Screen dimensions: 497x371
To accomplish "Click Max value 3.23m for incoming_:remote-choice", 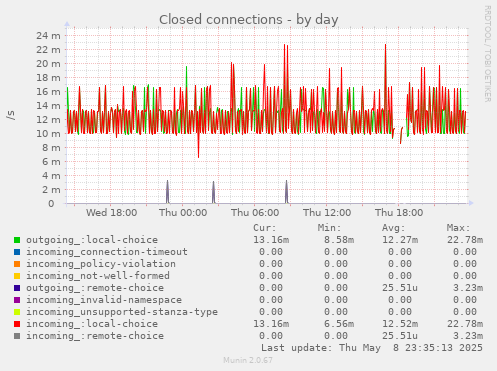I will (x=468, y=336).
